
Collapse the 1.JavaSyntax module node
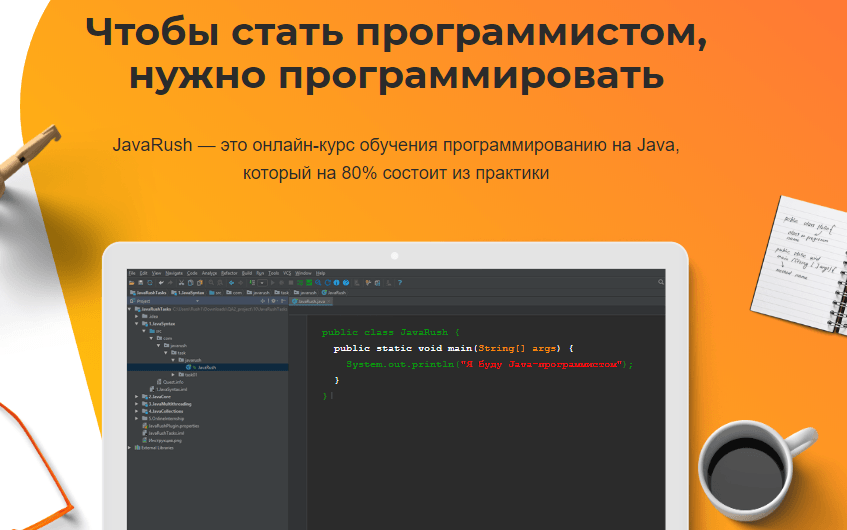coord(137,324)
